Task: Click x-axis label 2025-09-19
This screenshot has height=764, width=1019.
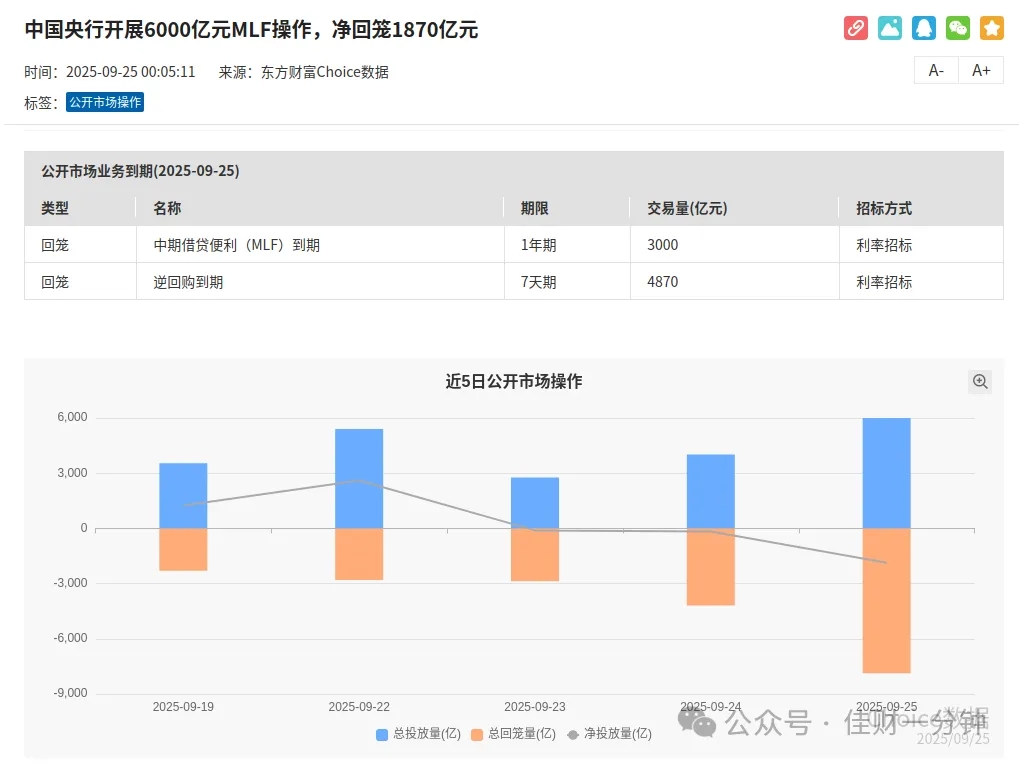Action: (x=183, y=707)
